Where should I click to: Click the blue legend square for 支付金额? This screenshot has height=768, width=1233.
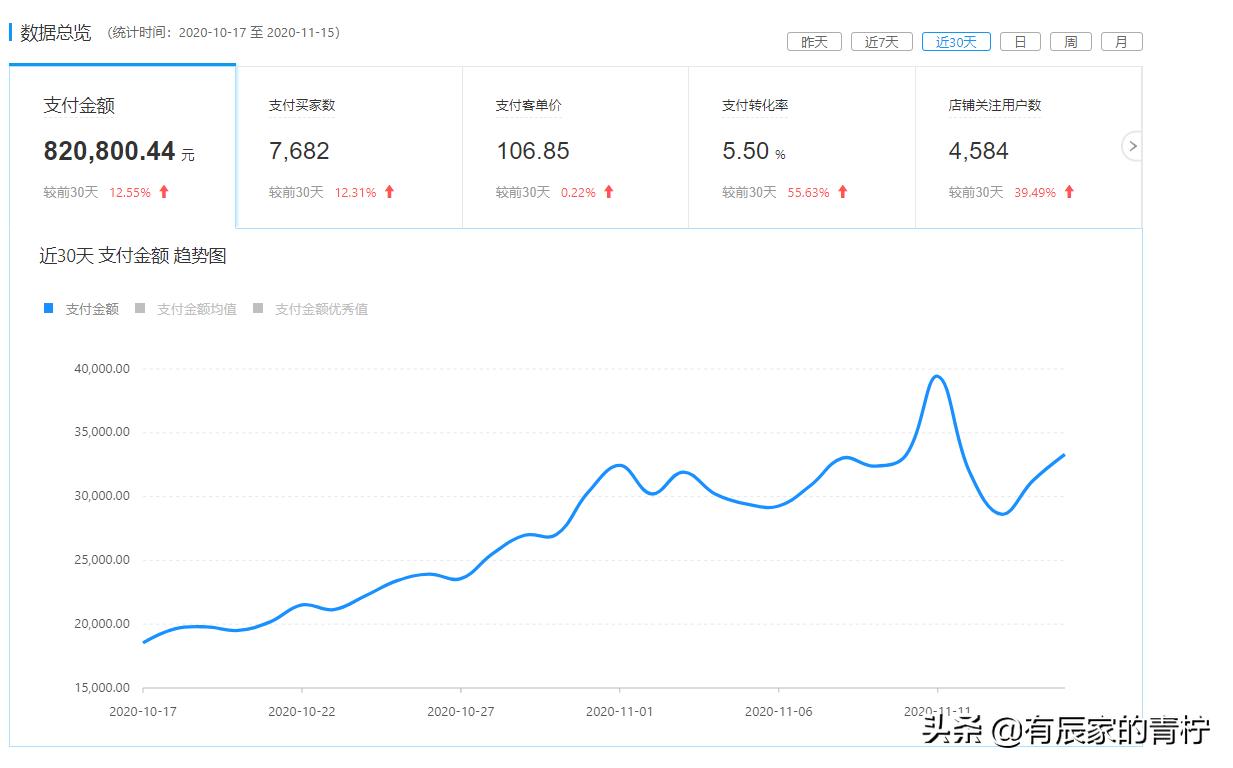point(47,308)
